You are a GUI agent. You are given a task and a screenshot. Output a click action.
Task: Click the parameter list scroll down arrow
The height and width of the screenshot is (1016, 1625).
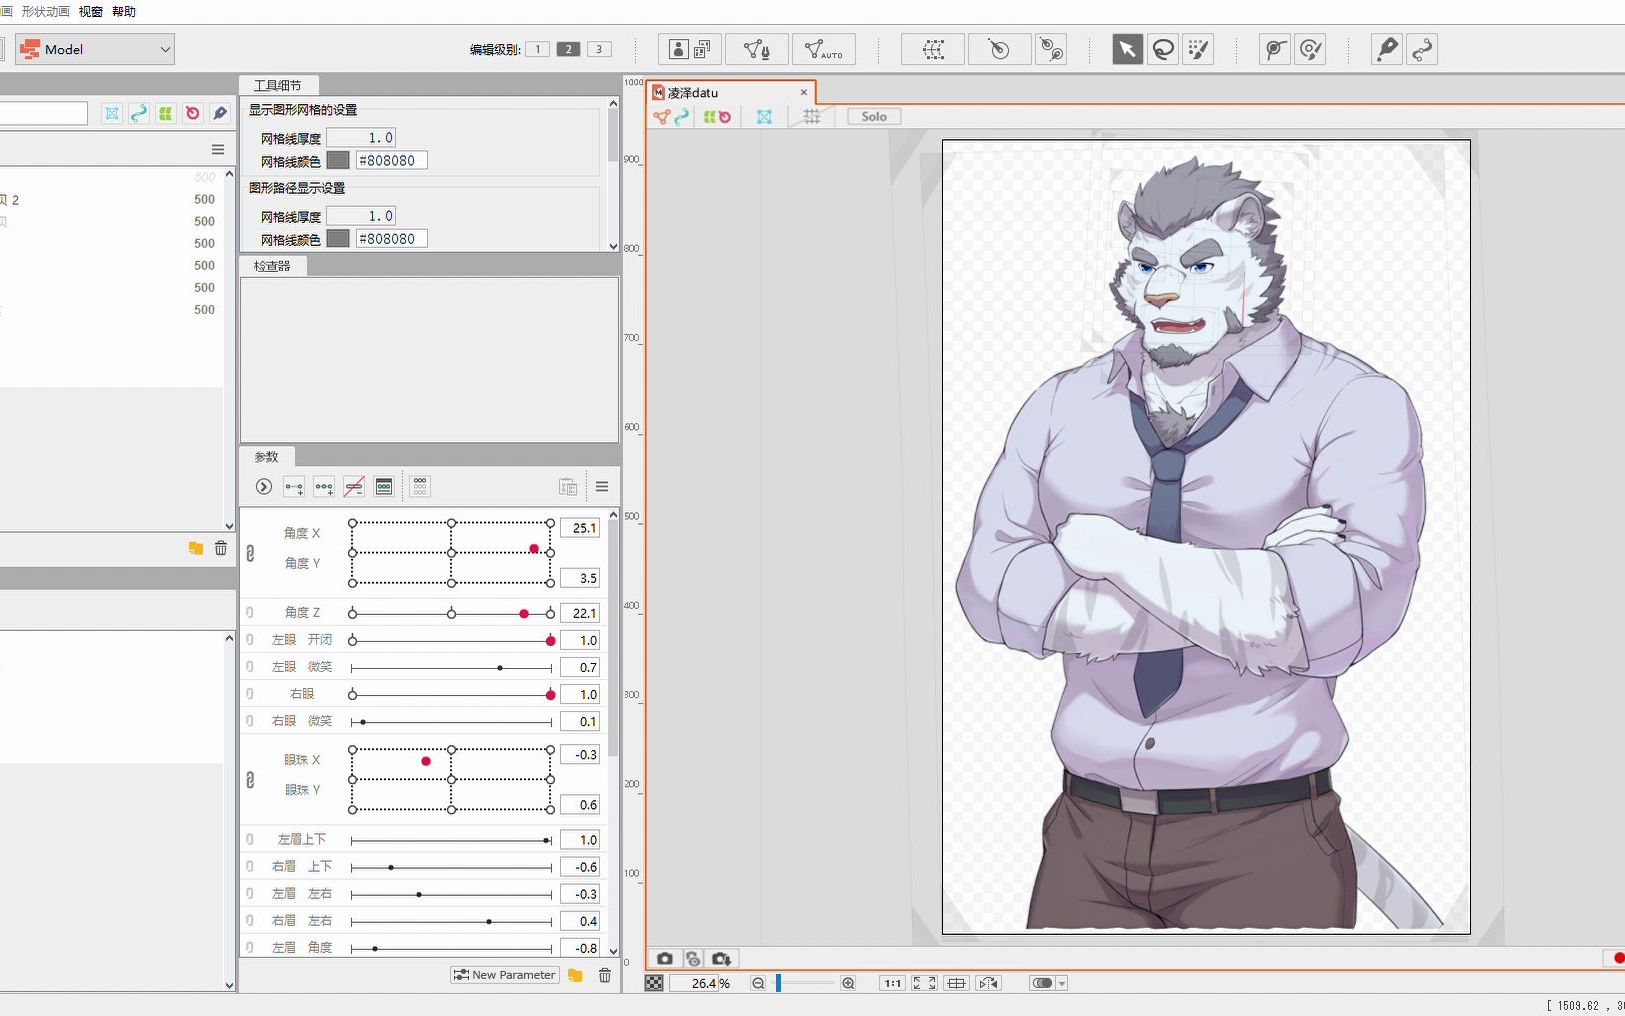pyautogui.click(x=613, y=951)
